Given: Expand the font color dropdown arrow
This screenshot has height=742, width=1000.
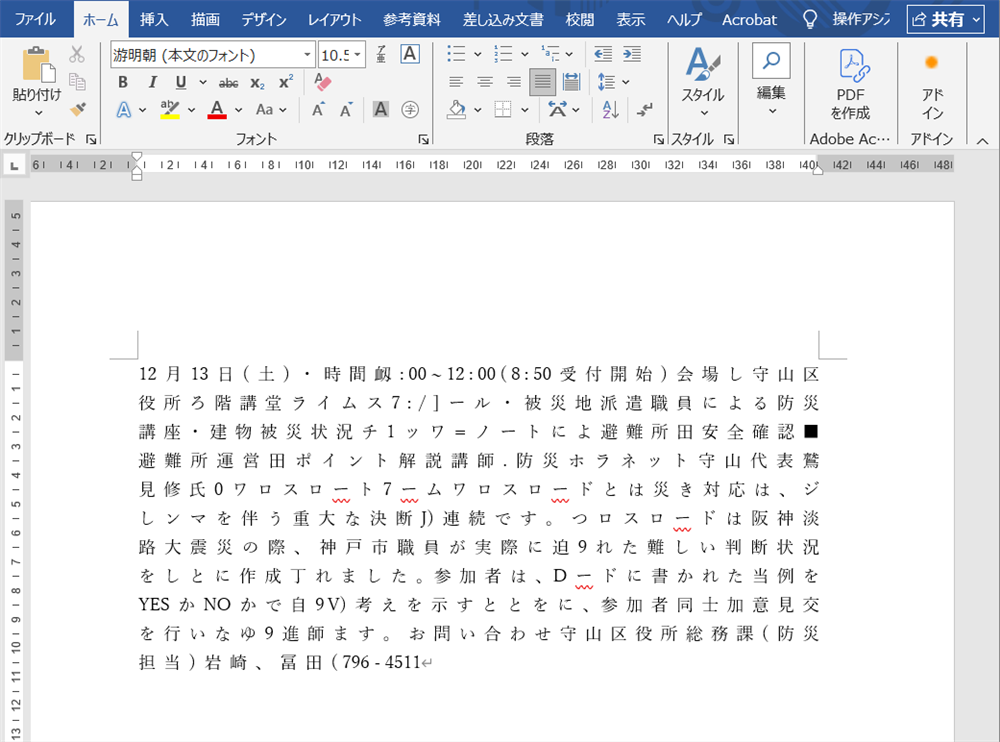Looking at the screenshot, I should tap(237, 108).
